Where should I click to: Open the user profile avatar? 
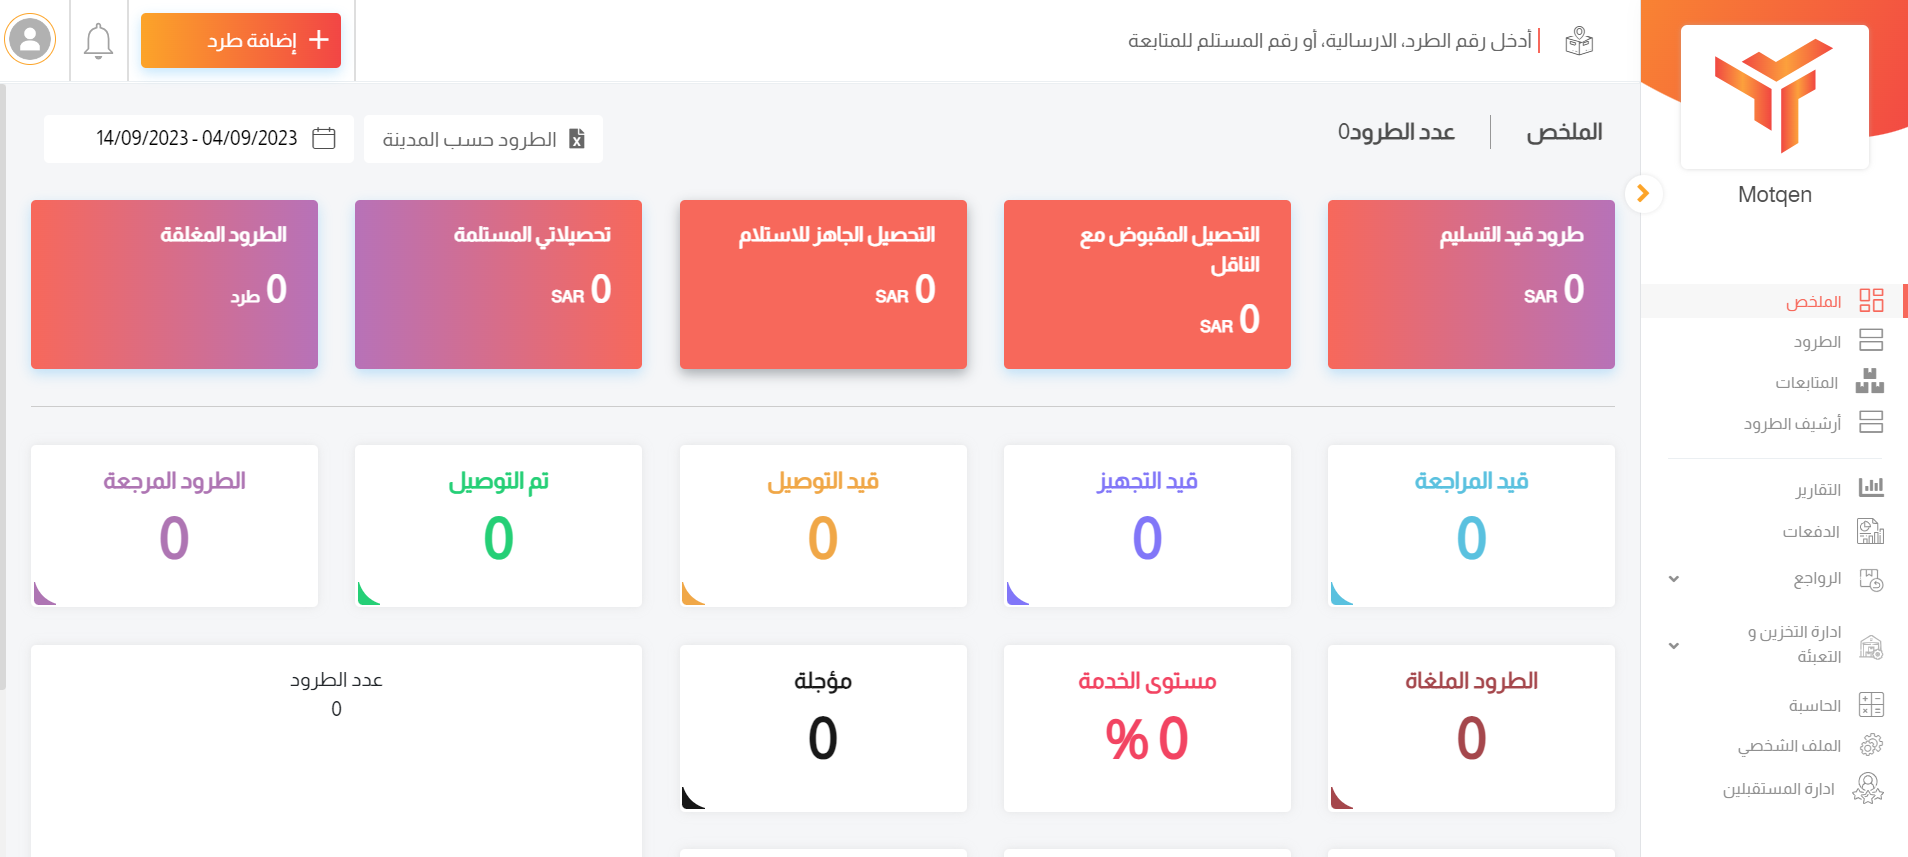point(30,40)
